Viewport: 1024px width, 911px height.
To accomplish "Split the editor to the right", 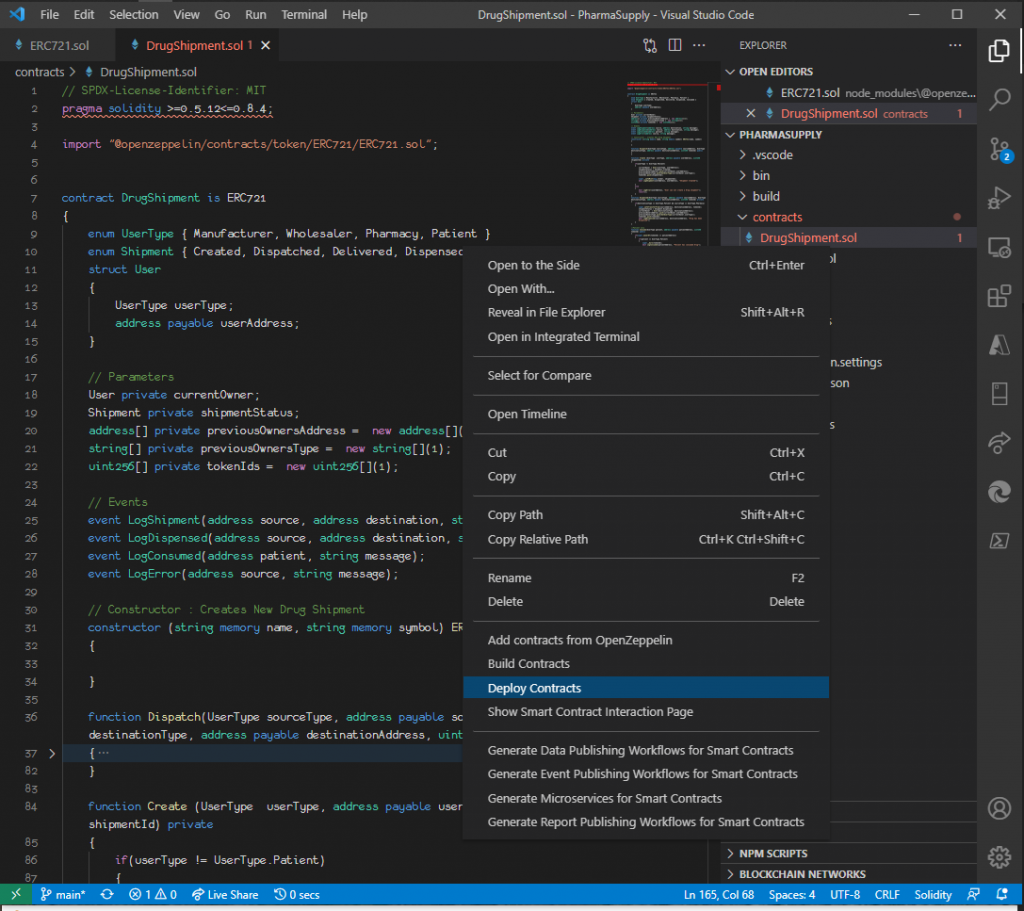I will click(675, 45).
